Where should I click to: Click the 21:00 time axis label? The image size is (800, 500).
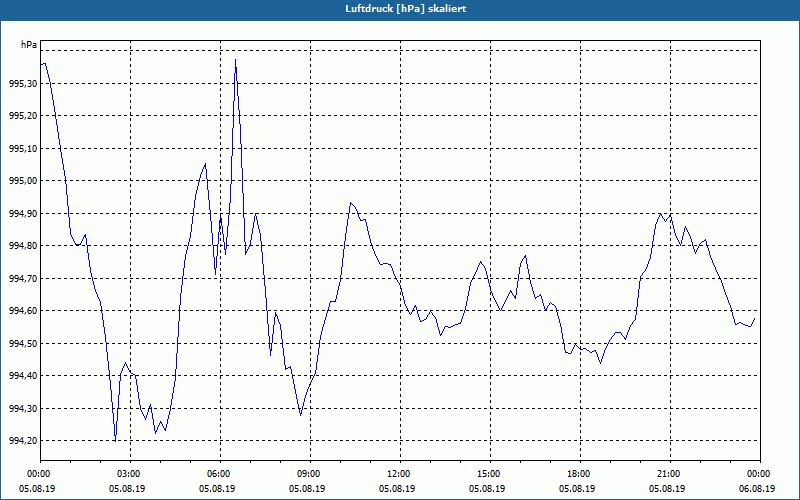[x=667, y=474]
